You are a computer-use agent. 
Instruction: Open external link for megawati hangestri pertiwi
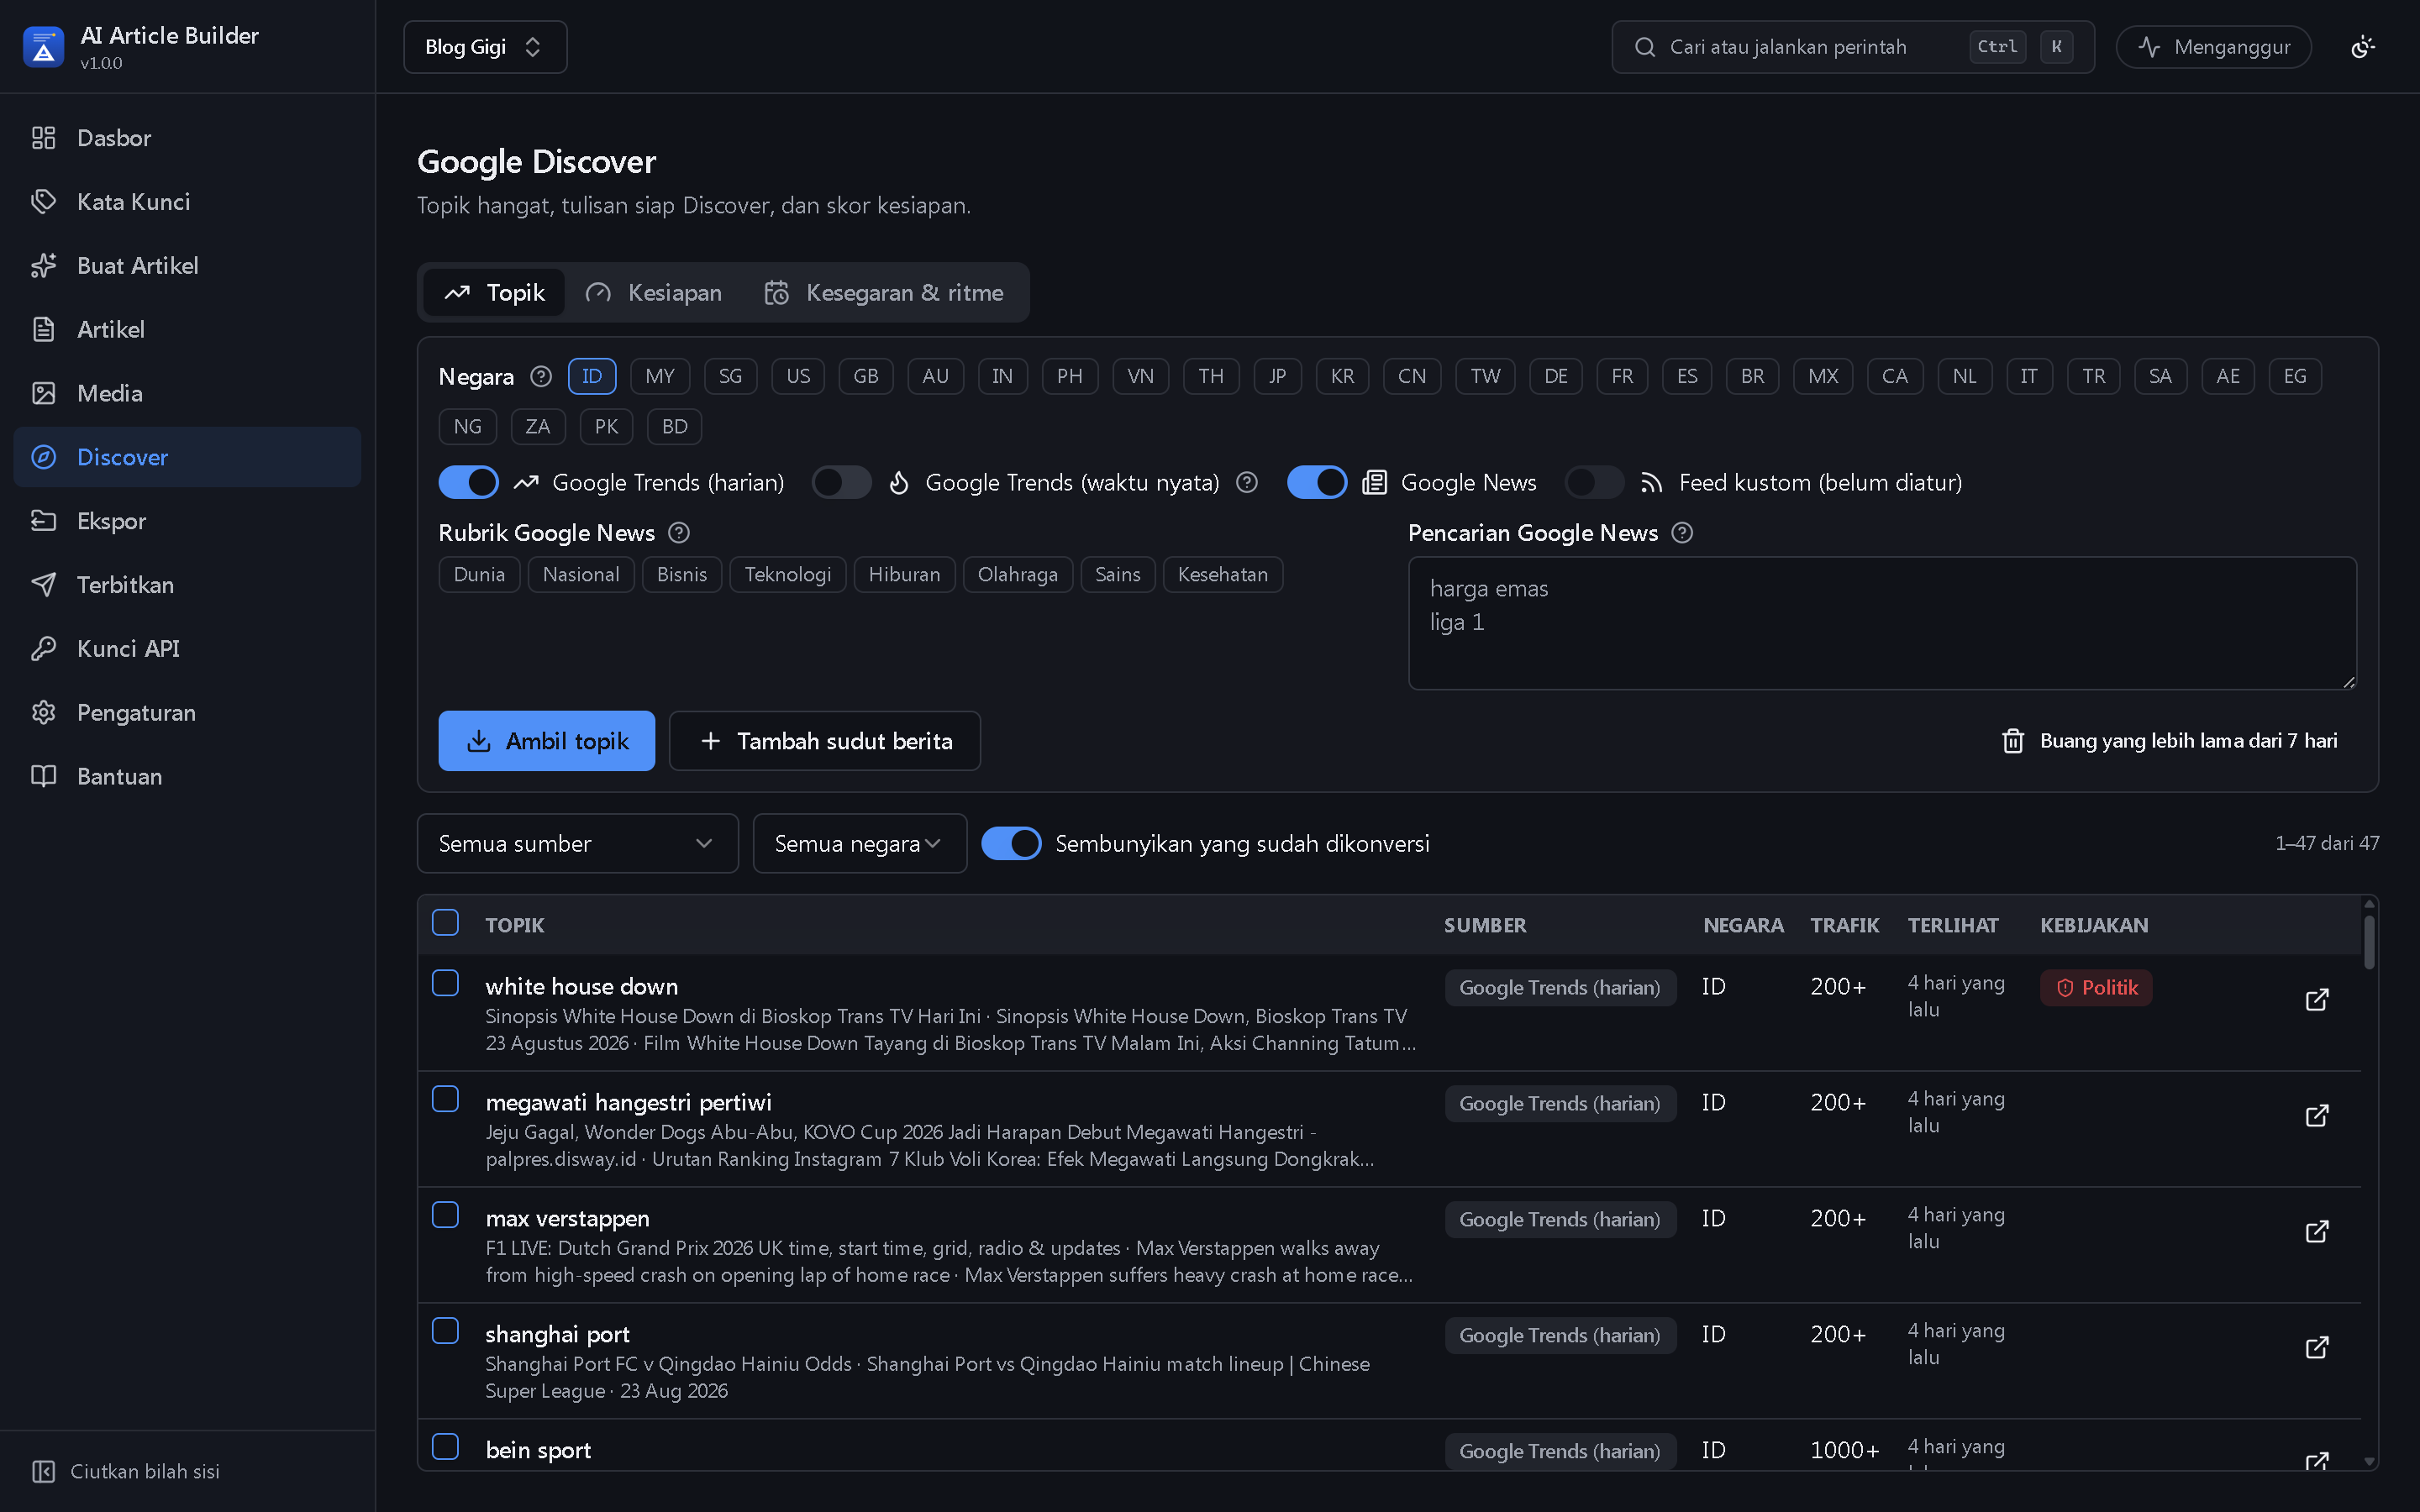2317,1115
